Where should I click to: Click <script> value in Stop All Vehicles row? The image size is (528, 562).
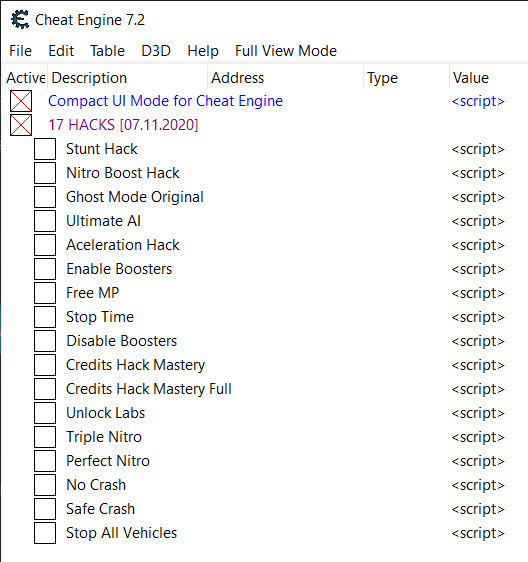pos(478,534)
